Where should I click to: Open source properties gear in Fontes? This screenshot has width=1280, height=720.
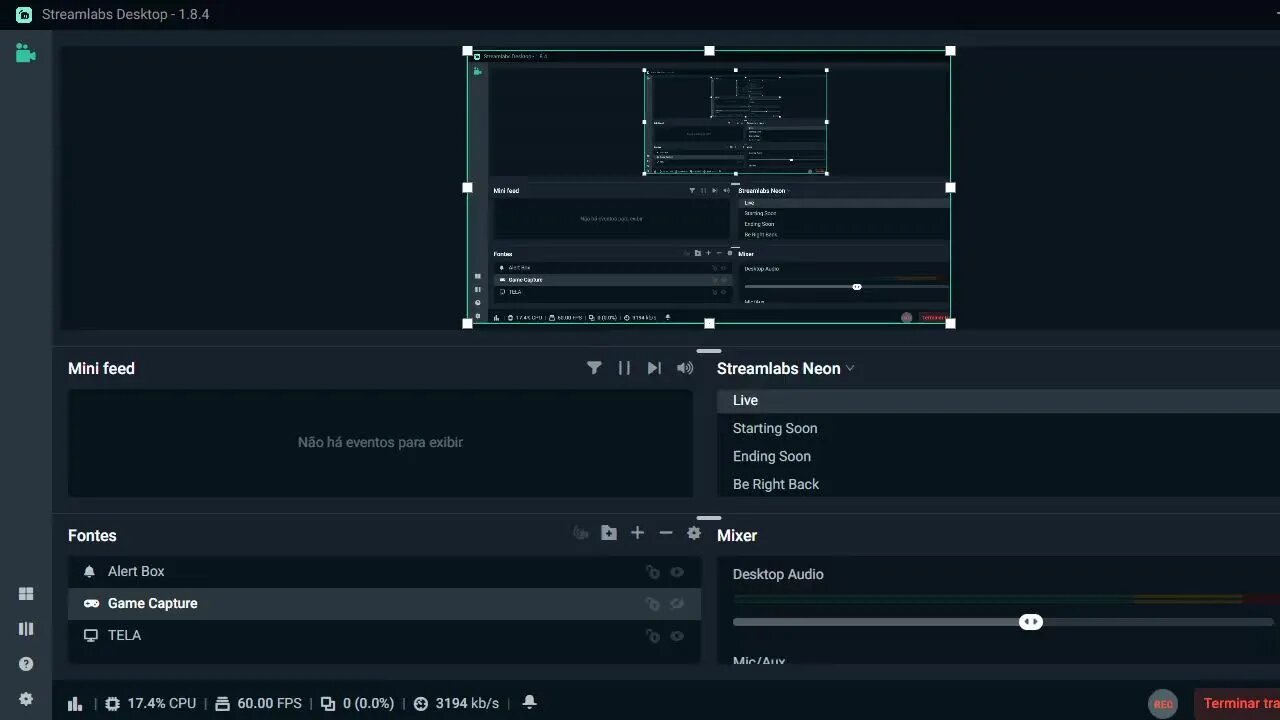pyautogui.click(x=694, y=533)
